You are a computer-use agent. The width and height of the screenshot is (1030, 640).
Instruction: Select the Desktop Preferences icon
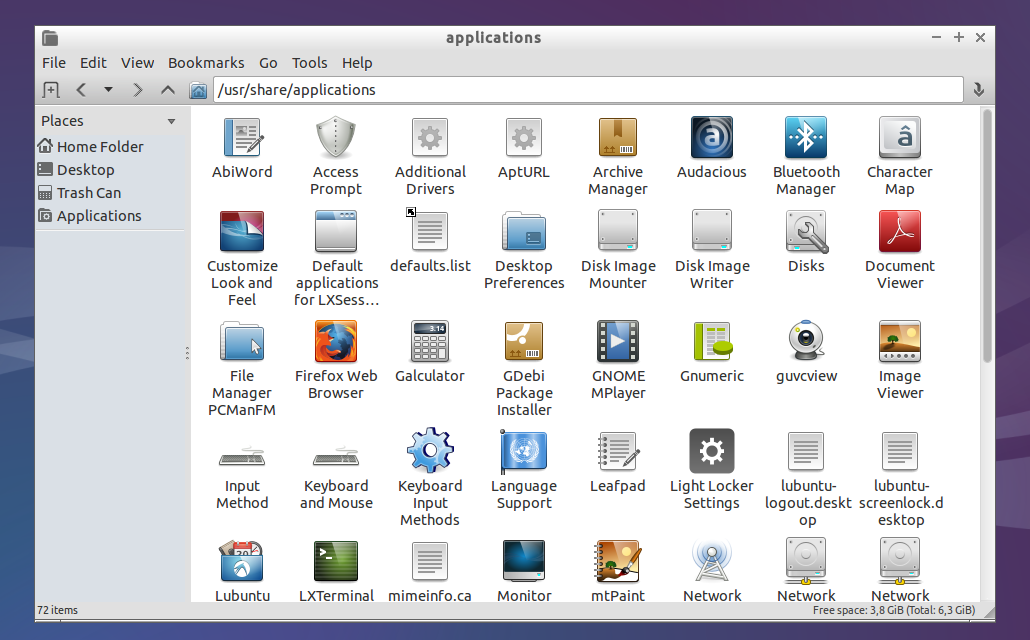coord(524,231)
